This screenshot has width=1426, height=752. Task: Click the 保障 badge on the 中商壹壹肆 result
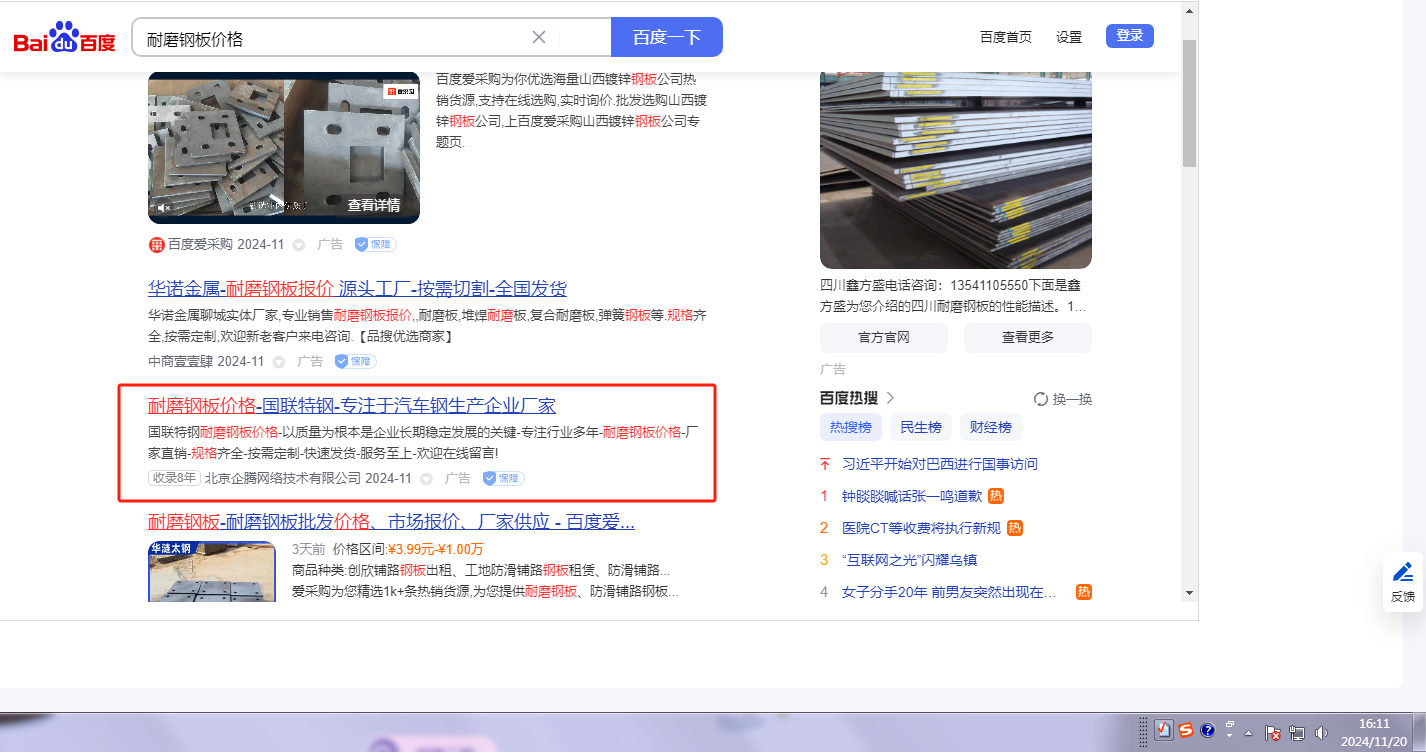click(355, 361)
